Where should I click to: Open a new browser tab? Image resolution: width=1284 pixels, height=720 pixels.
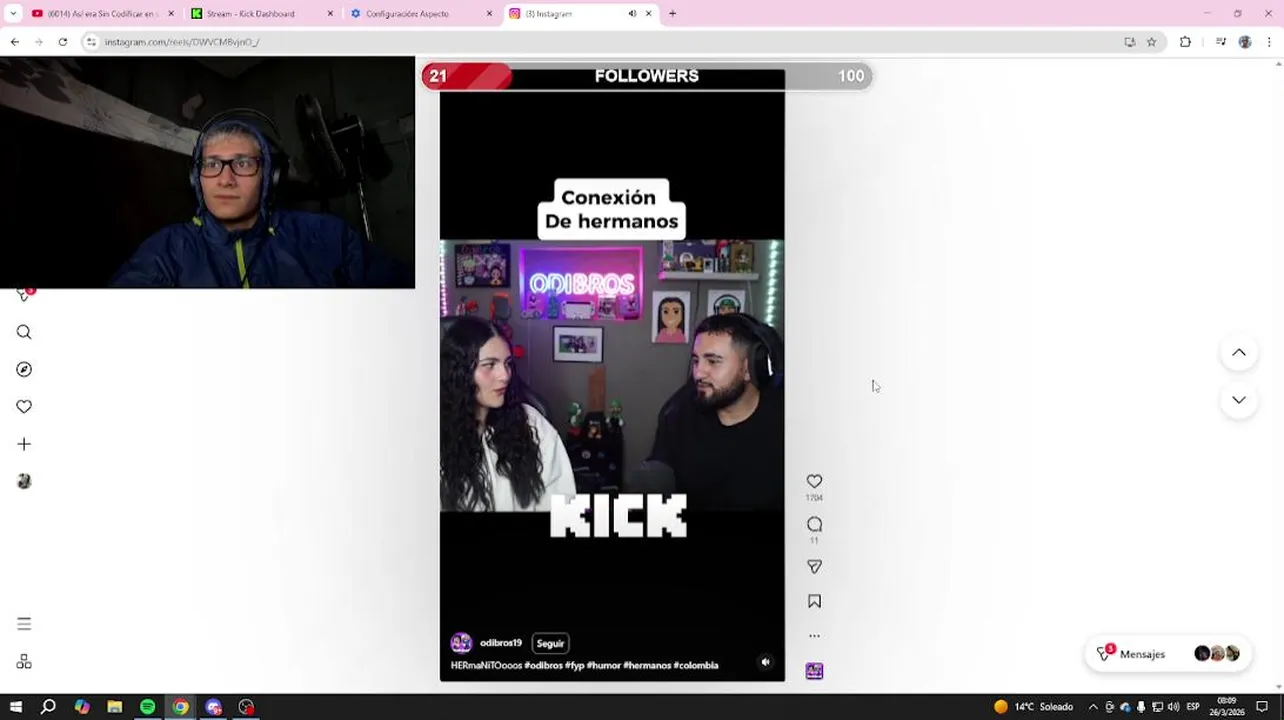pyautogui.click(x=672, y=14)
